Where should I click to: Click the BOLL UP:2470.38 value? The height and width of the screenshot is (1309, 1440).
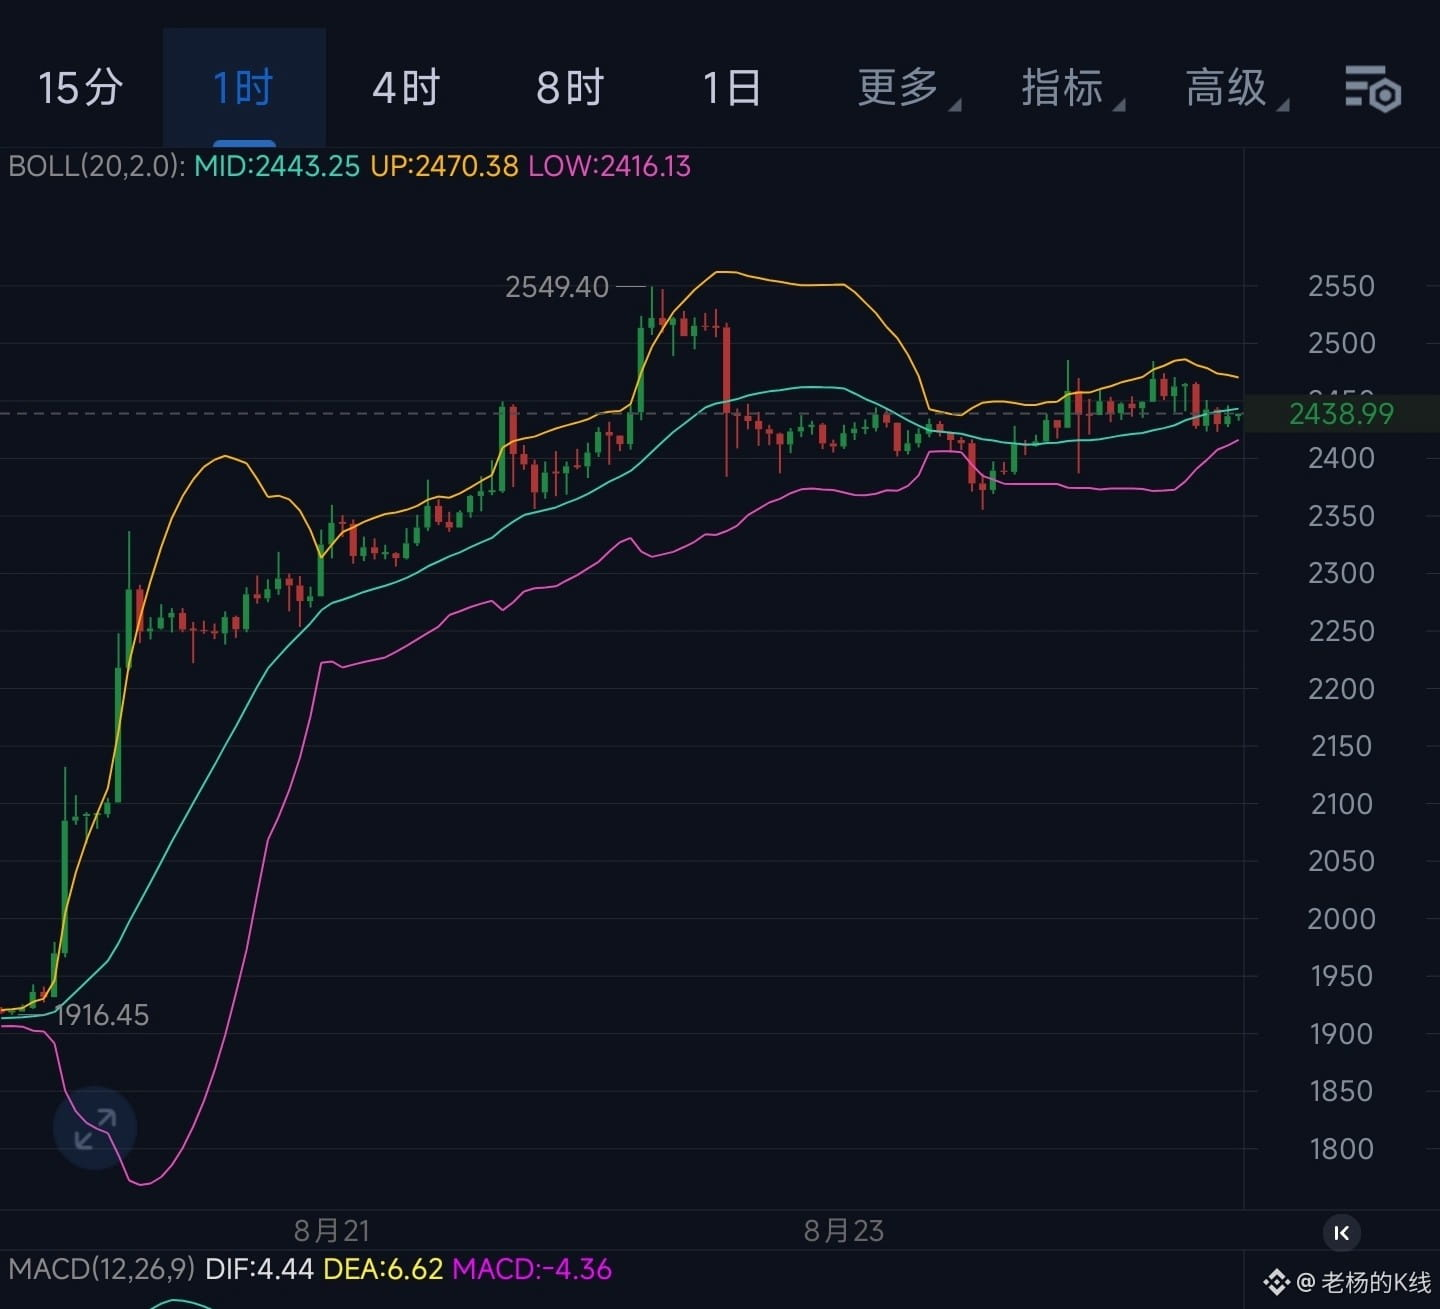tap(444, 166)
